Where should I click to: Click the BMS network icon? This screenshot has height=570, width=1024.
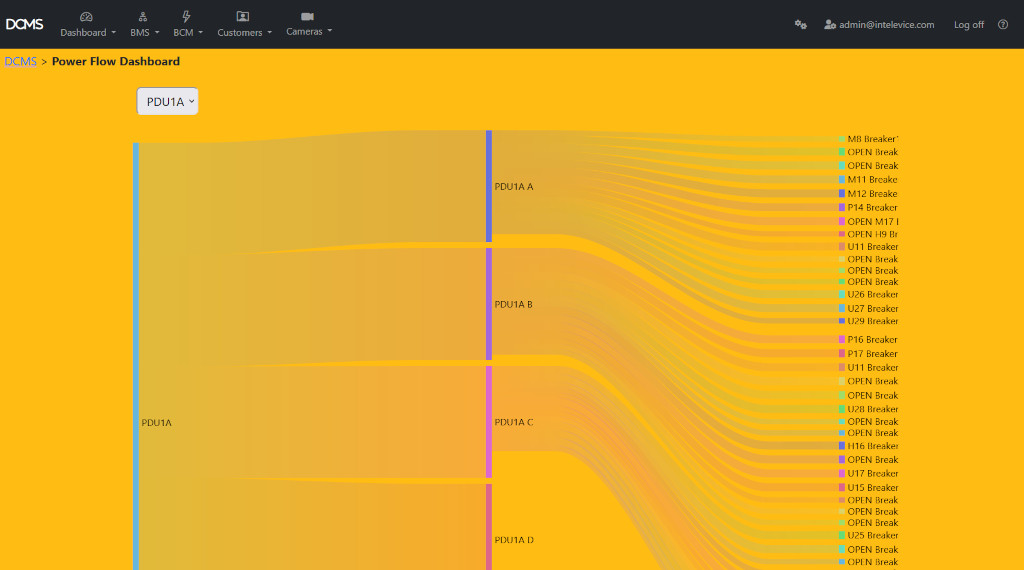tap(143, 16)
